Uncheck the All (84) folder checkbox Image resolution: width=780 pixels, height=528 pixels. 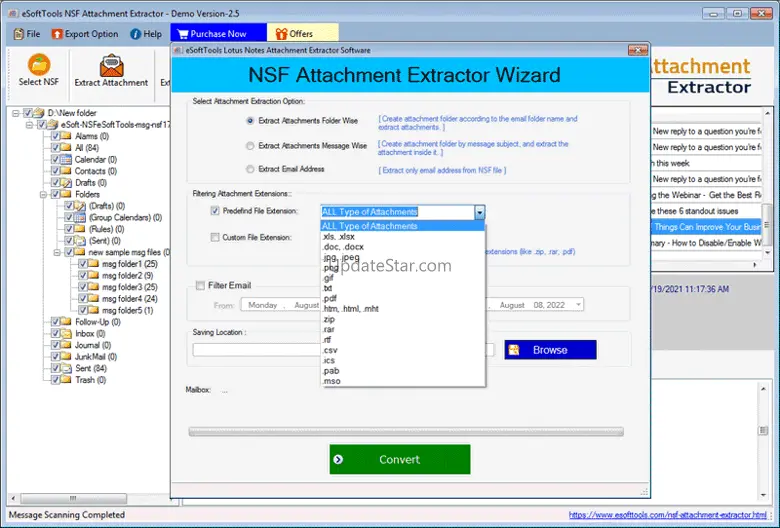coord(55,148)
